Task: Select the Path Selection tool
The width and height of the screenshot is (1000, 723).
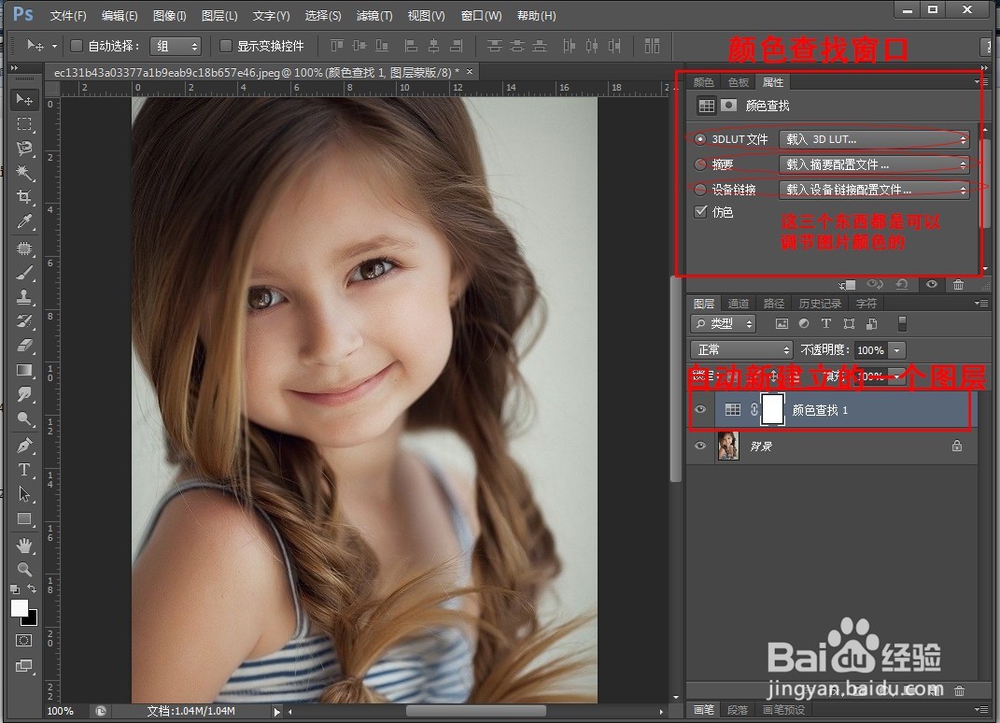Action: pos(24,494)
